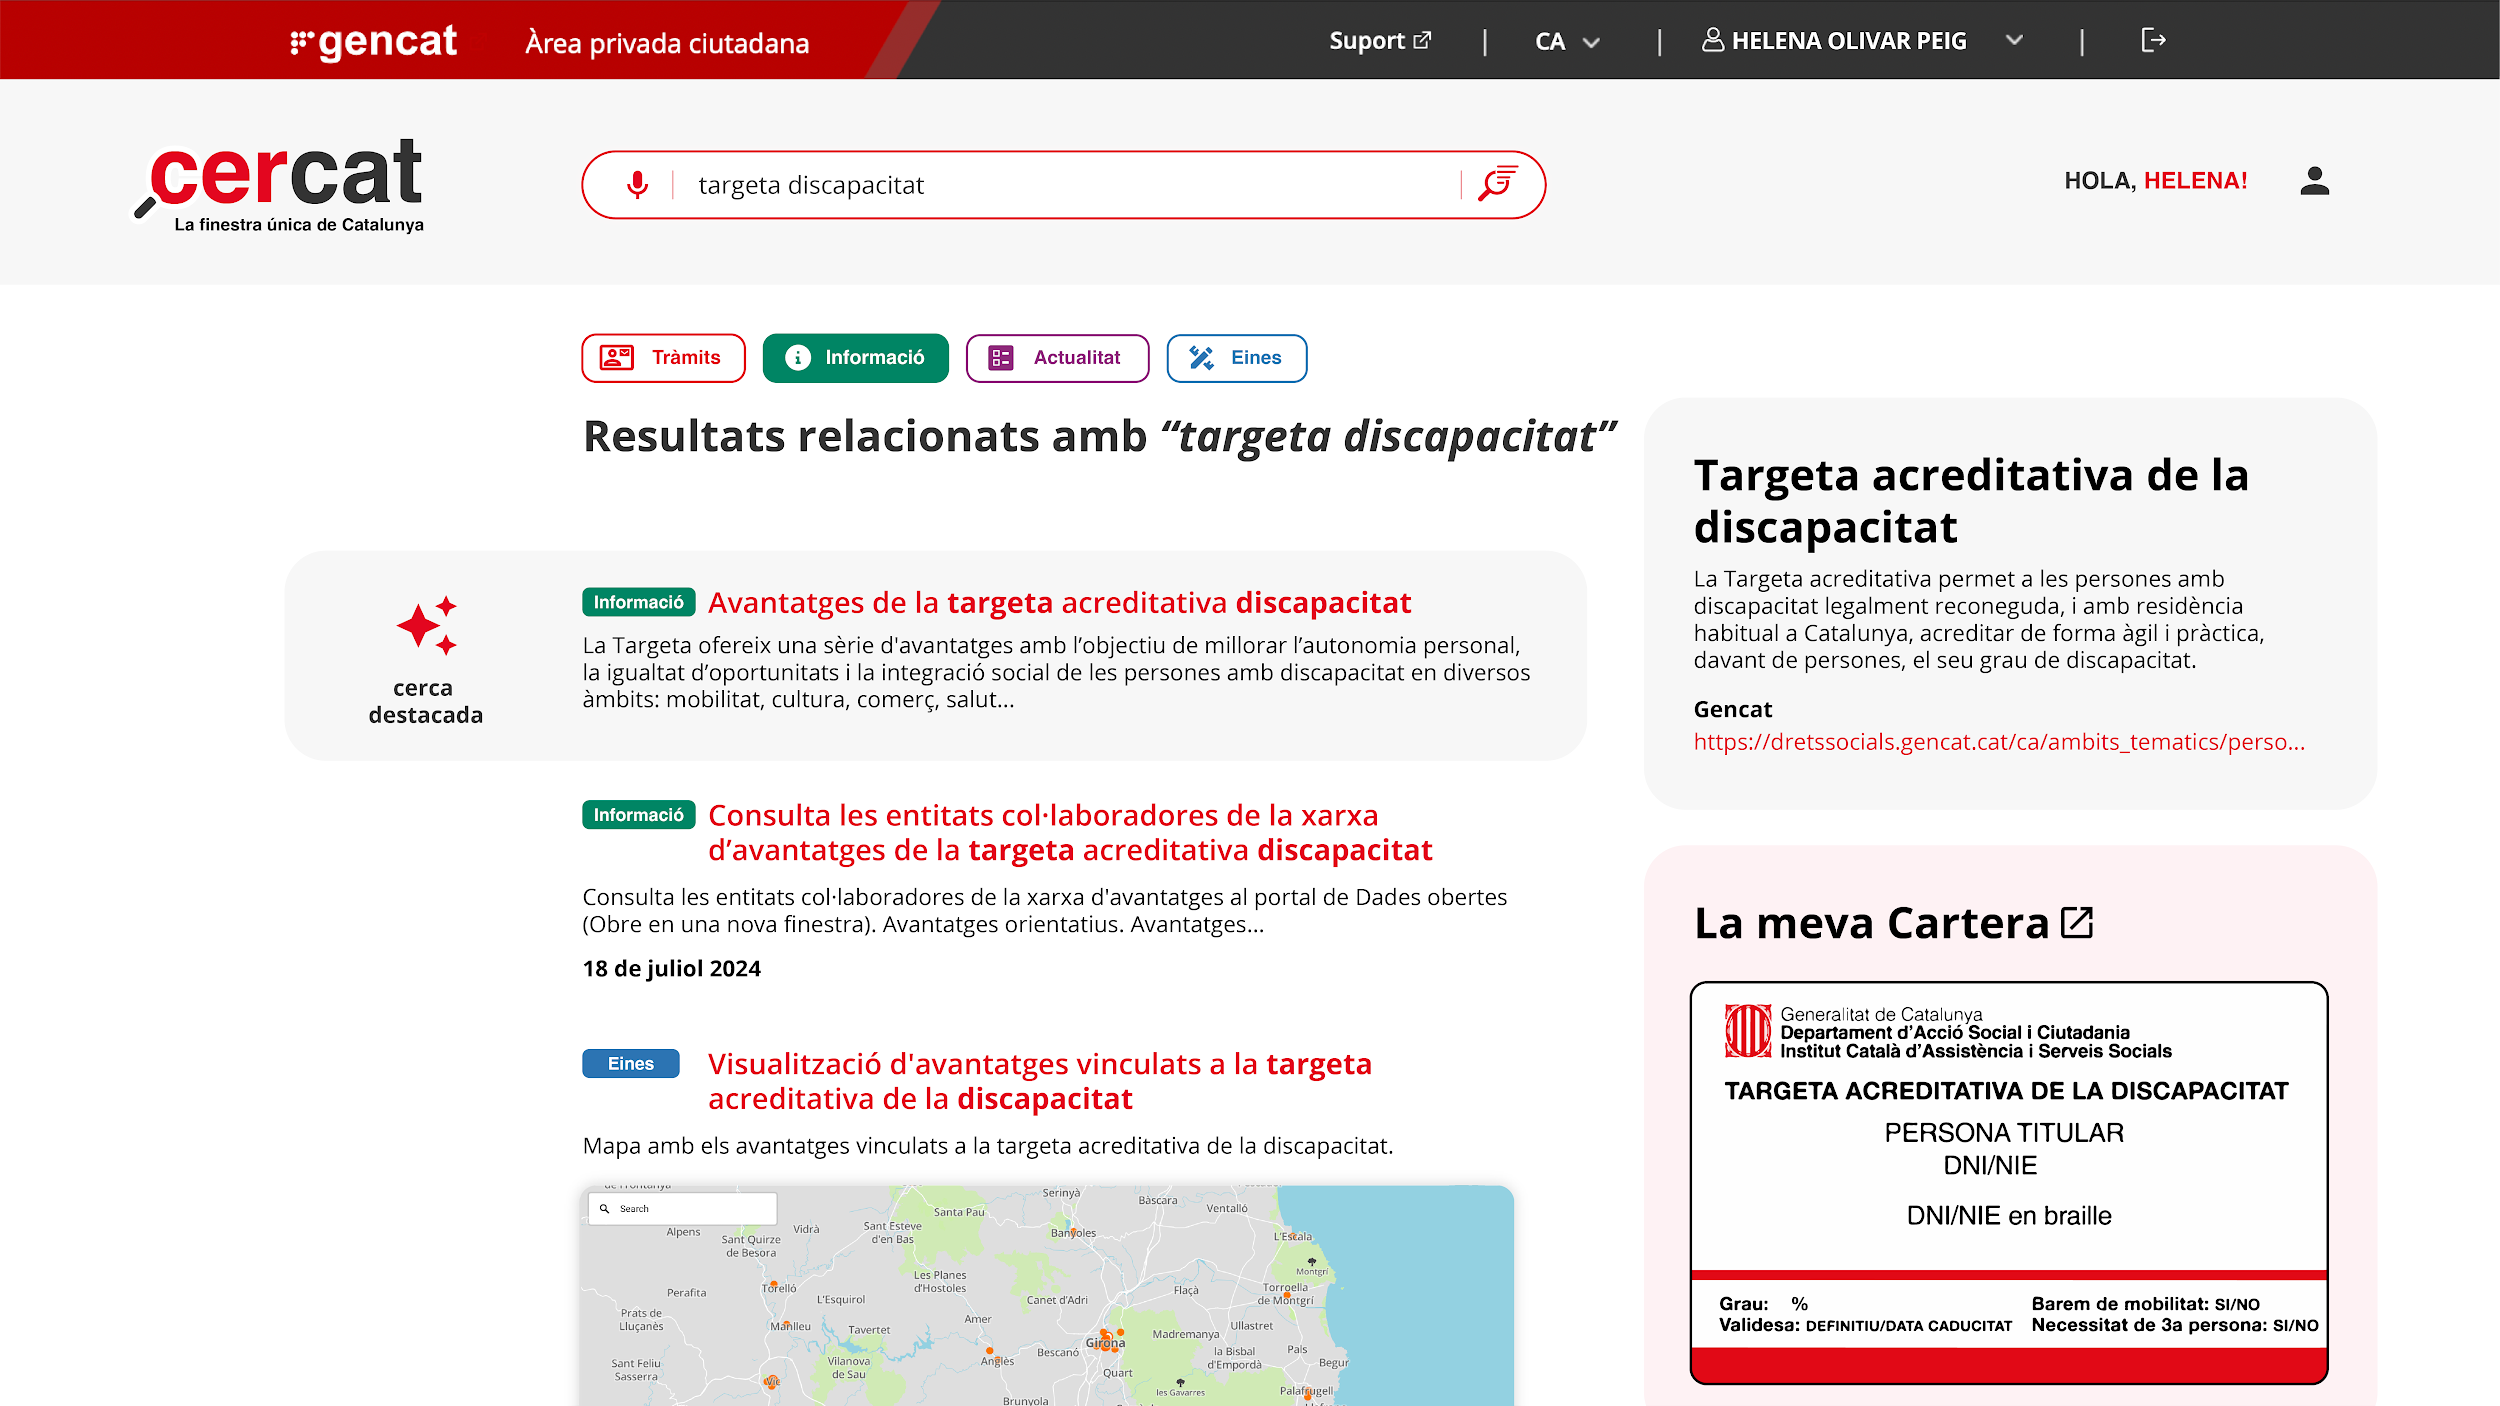Click the advantages map preview
Image resolution: width=2500 pixels, height=1406 pixels.
pyautogui.click(x=1046, y=1296)
